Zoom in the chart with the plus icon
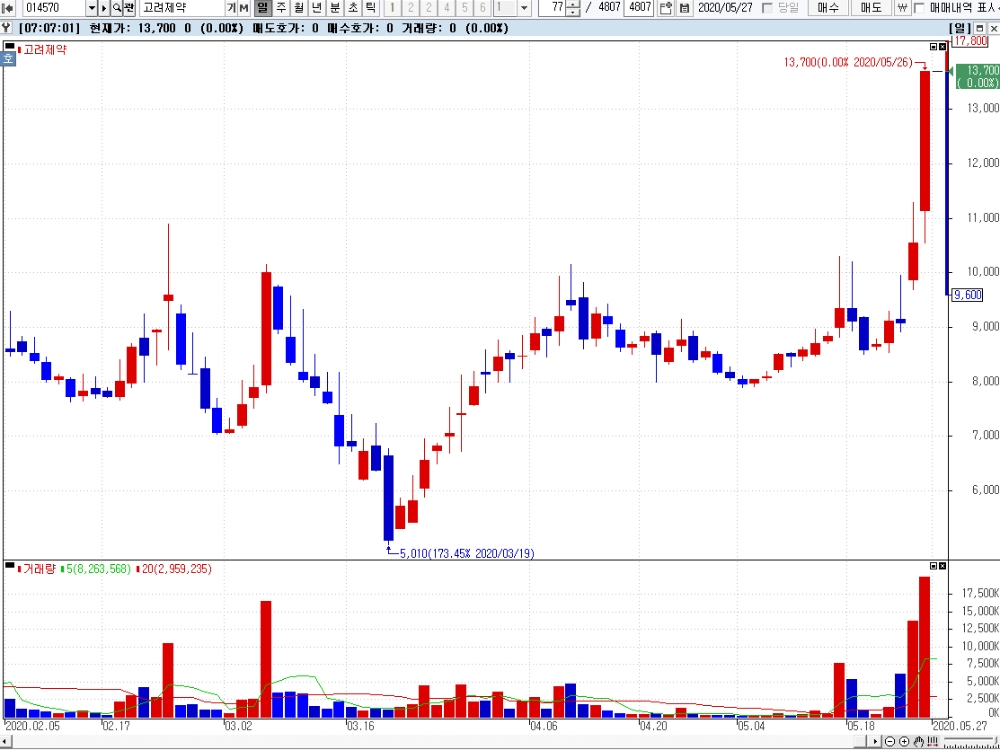This screenshot has height=750, width=1000. [904, 741]
